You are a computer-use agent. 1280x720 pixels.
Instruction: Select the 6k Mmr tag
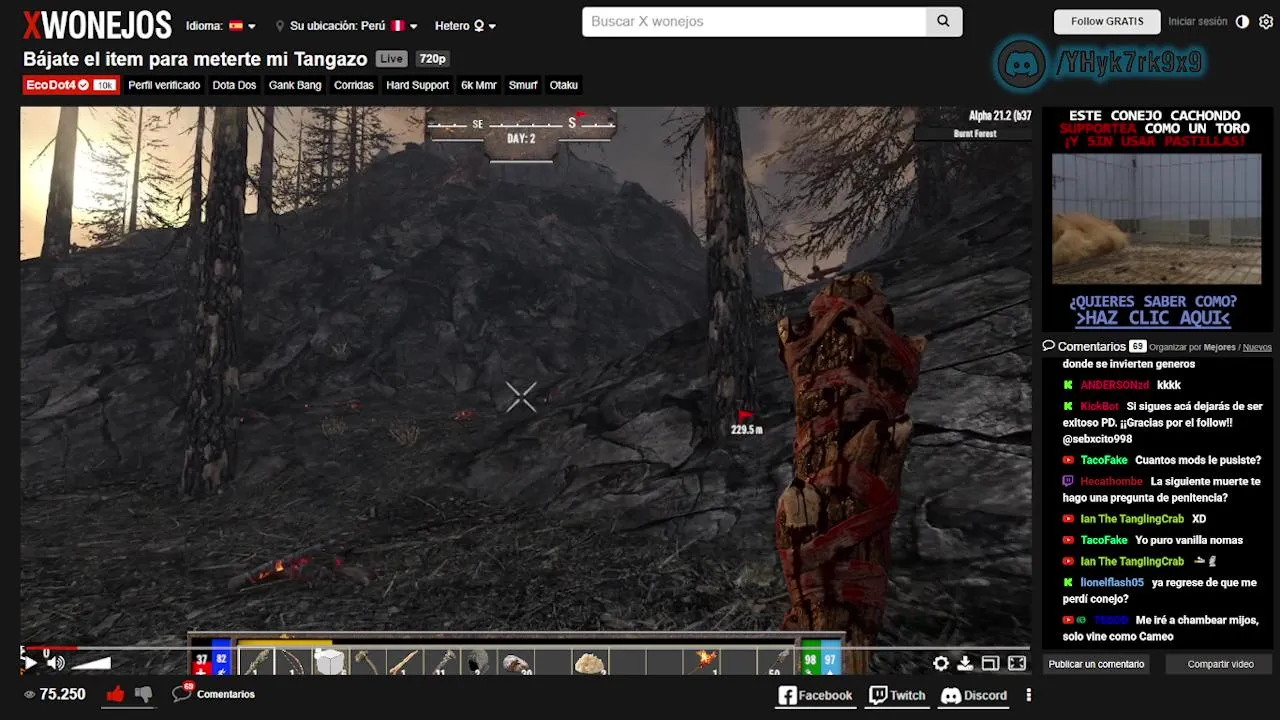[x=479, y=85]
